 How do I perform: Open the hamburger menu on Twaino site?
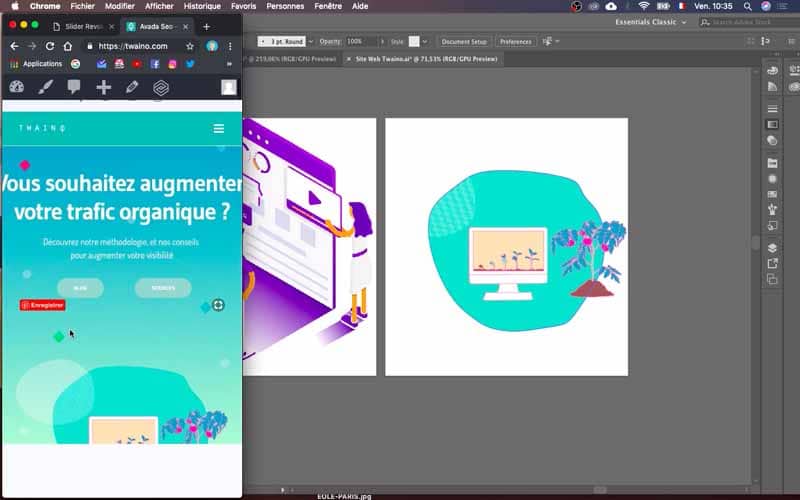(x=219, y=129)
